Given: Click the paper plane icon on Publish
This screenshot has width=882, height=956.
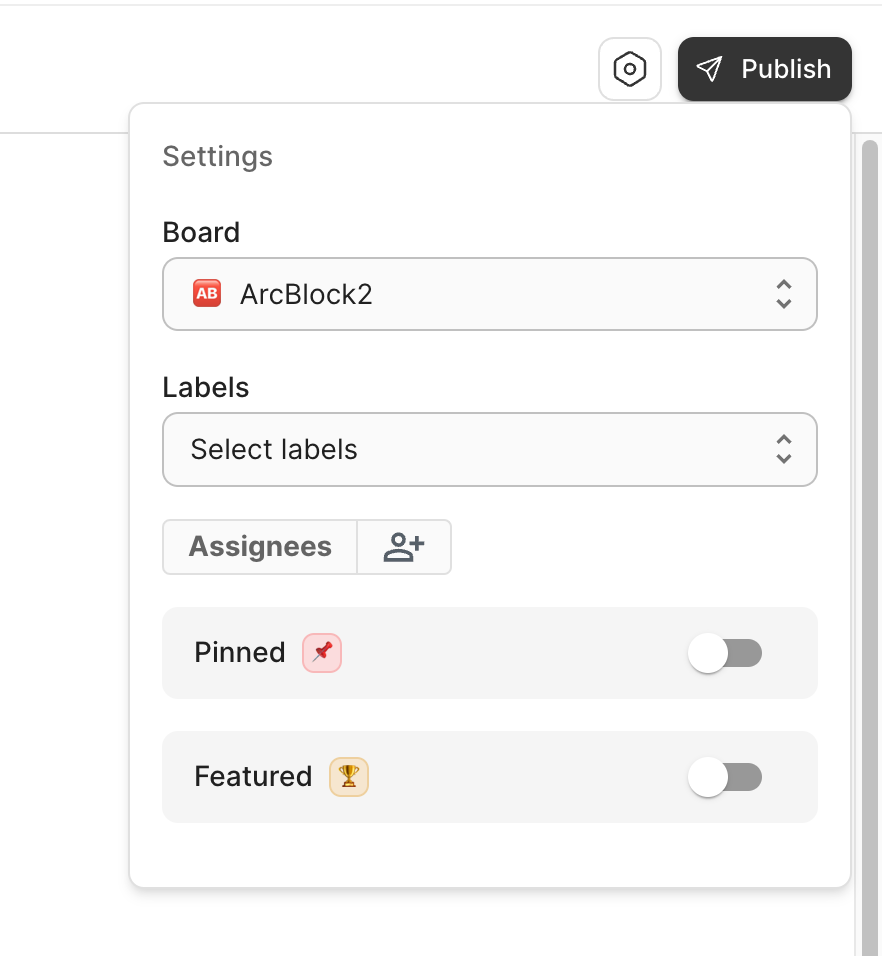Looking at the screenshot, I should [x=709, y=69].
